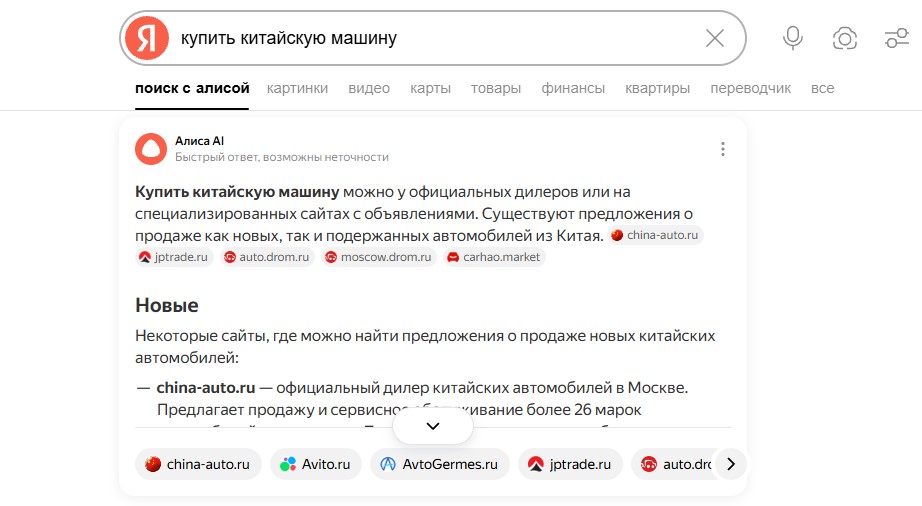Clear the search query with X
Image resolution: width=922 pixels, height=506 pixels.
[x=714, y=39]
